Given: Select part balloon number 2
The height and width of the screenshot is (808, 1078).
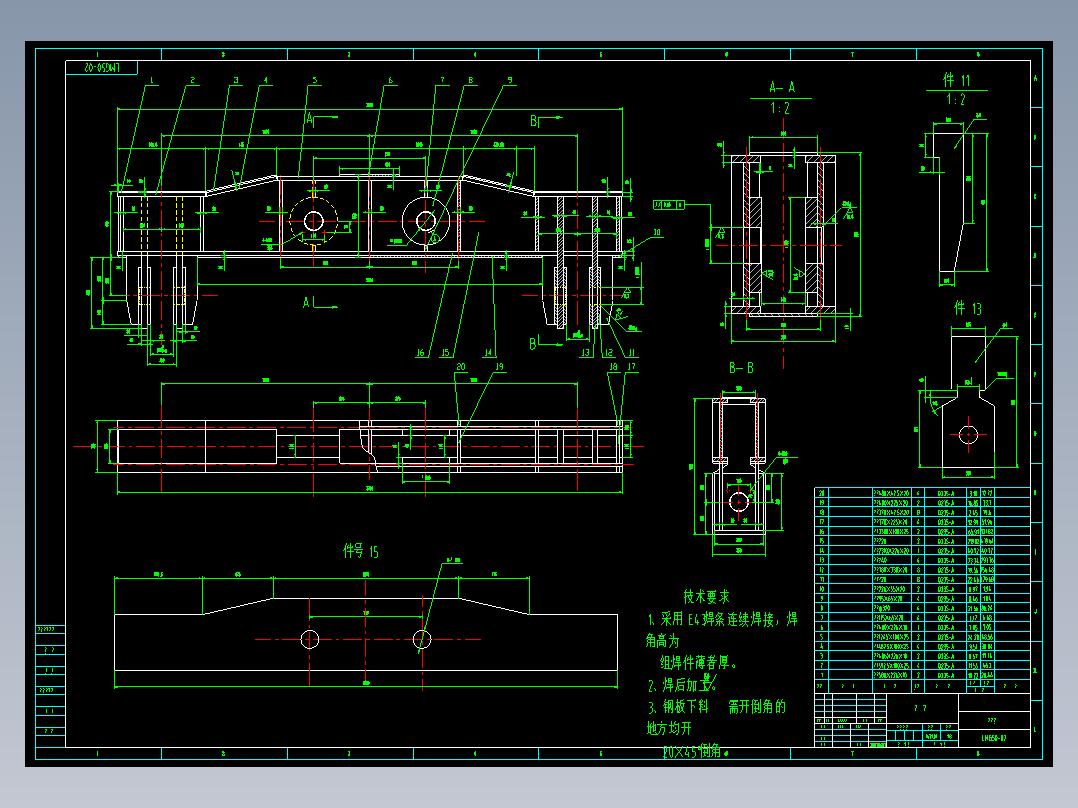Looking at the screenshot, I should (192, 80).
